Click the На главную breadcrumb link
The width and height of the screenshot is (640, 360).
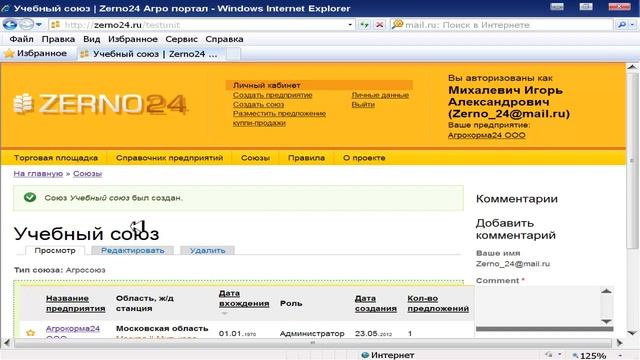(x=38, y=173)
